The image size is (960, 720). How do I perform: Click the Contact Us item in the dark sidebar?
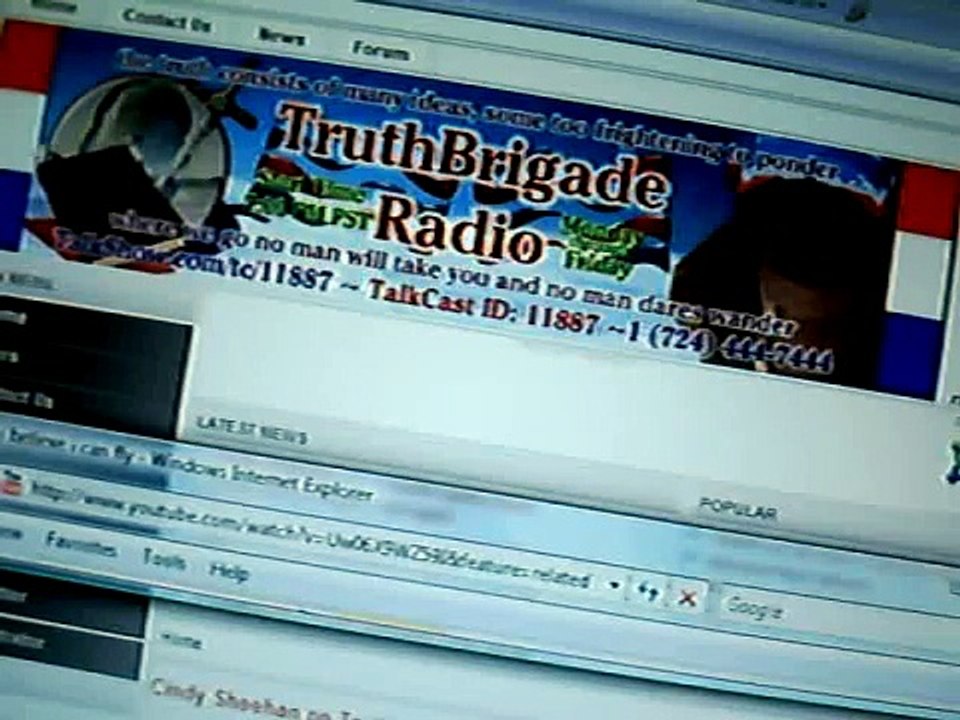26,399
